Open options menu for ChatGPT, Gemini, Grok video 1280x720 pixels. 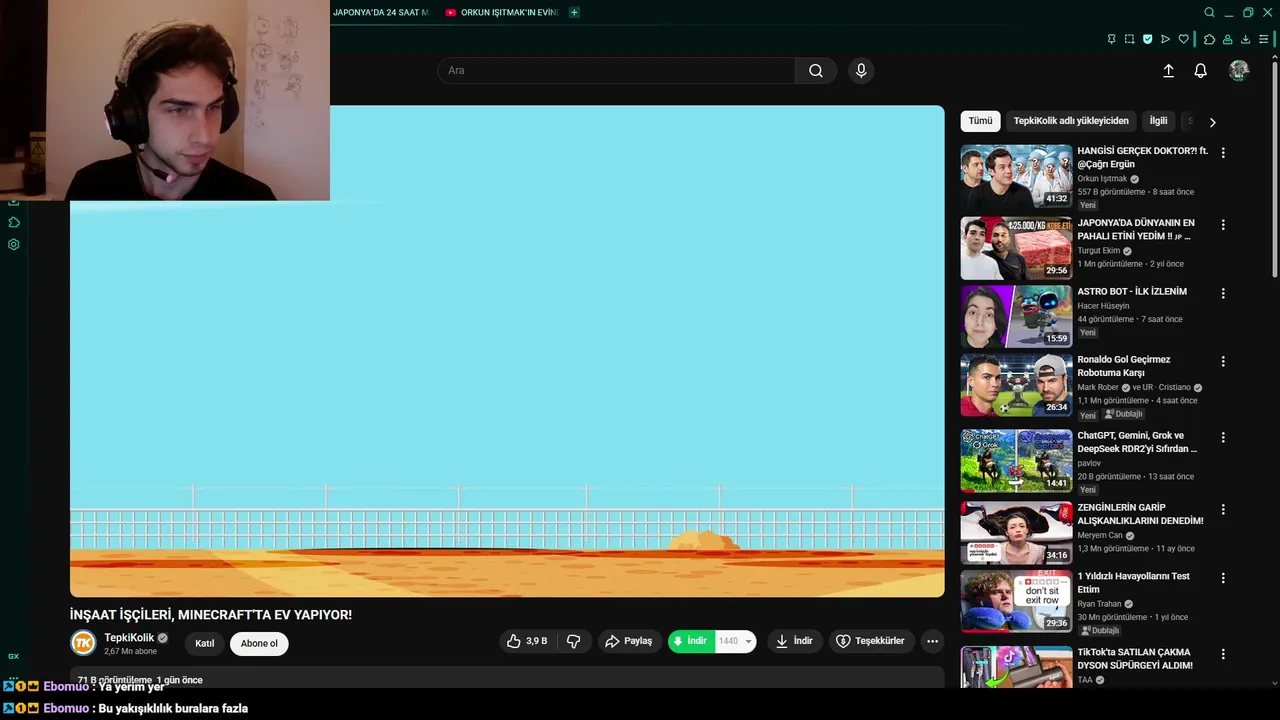(x=1222, y=438)
